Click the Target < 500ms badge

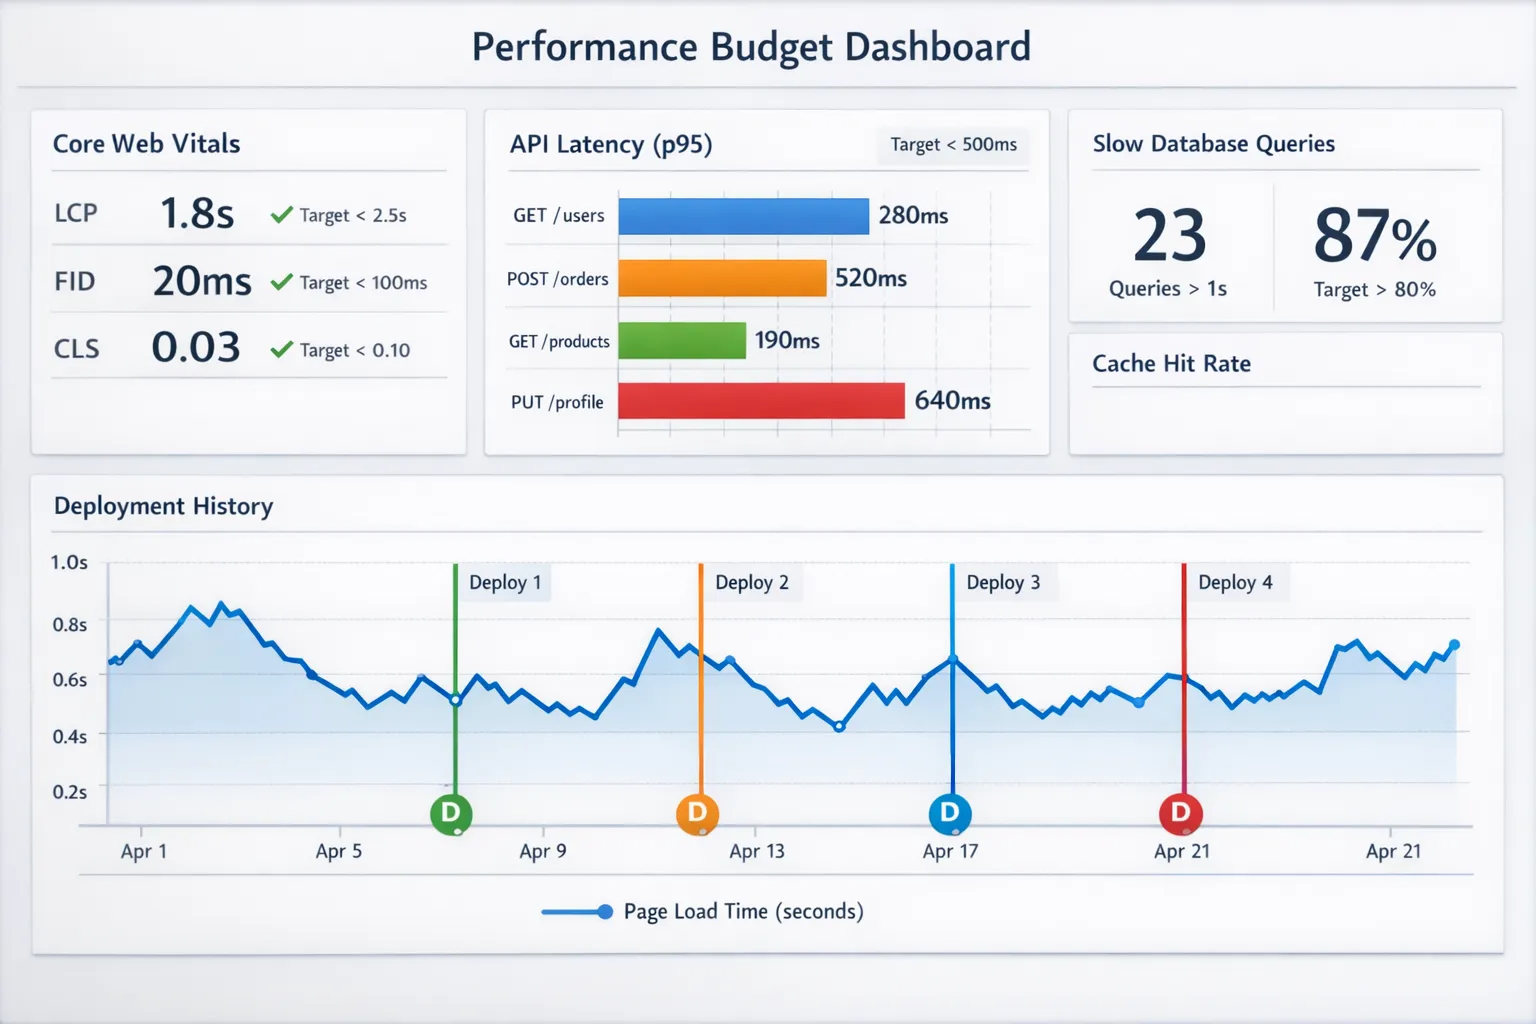tap(953, 145)
